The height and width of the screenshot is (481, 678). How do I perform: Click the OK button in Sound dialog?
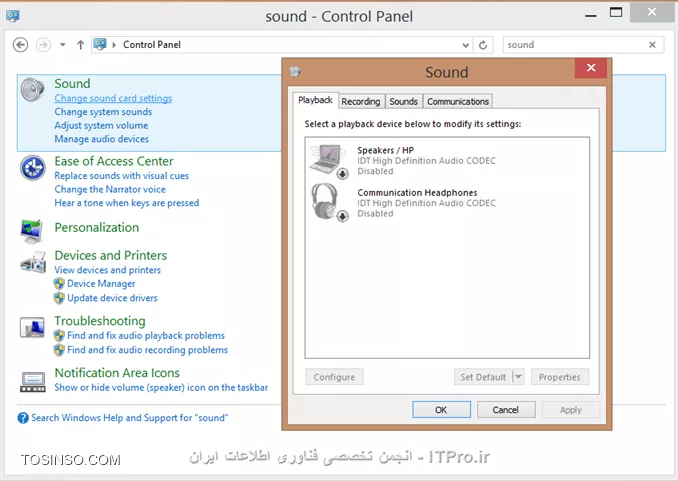(x=441, y=410)
